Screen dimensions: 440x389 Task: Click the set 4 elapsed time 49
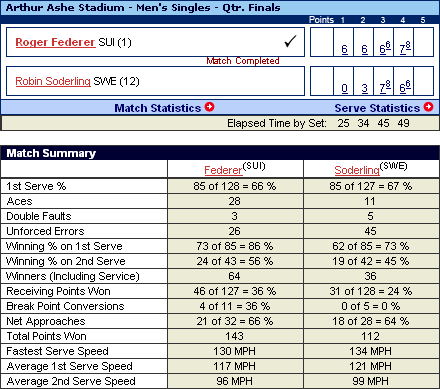point(403,123)
